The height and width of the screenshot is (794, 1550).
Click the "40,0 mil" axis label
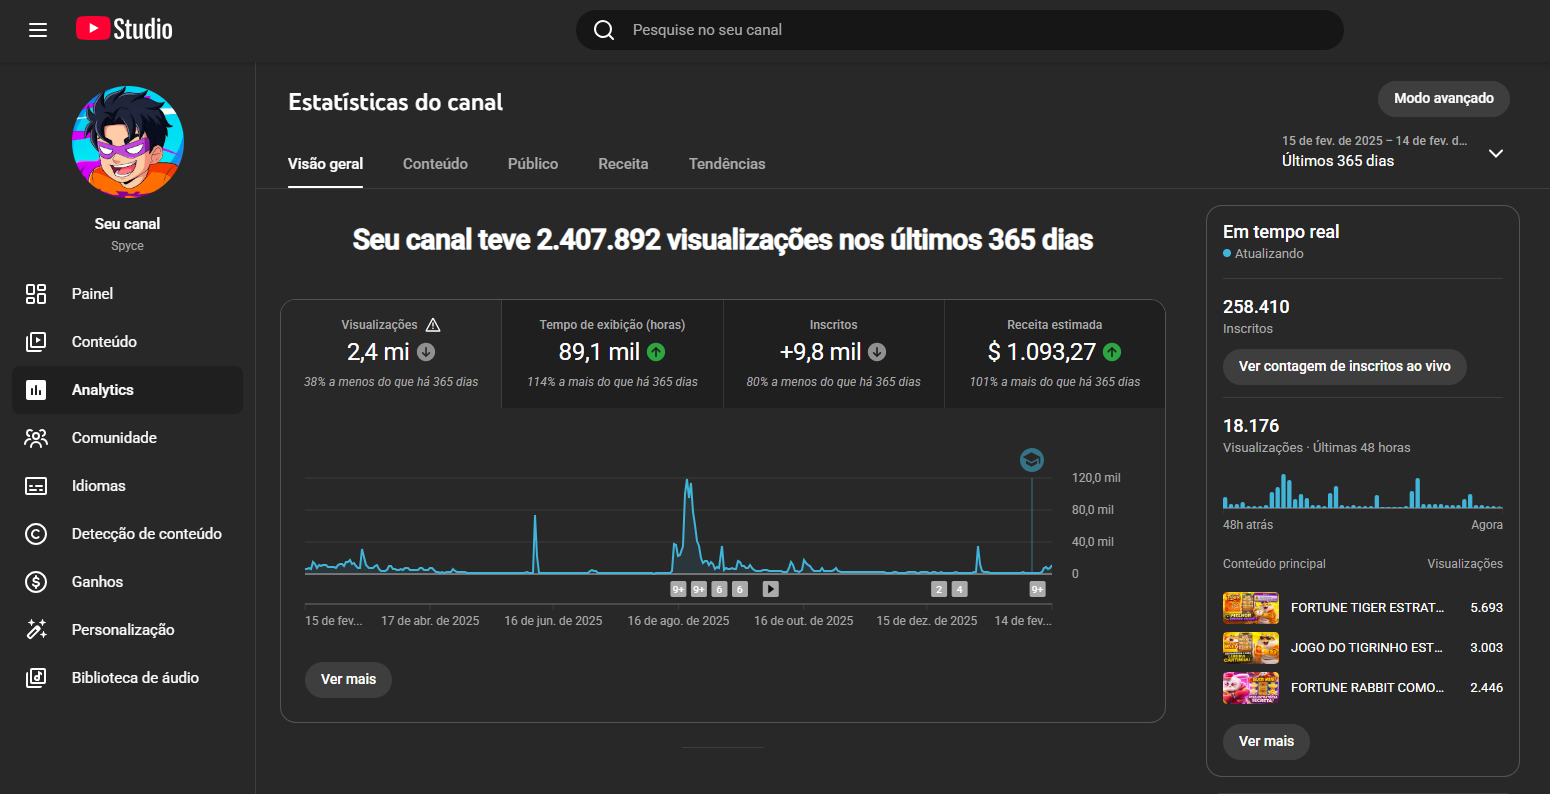pos(1093,542)
